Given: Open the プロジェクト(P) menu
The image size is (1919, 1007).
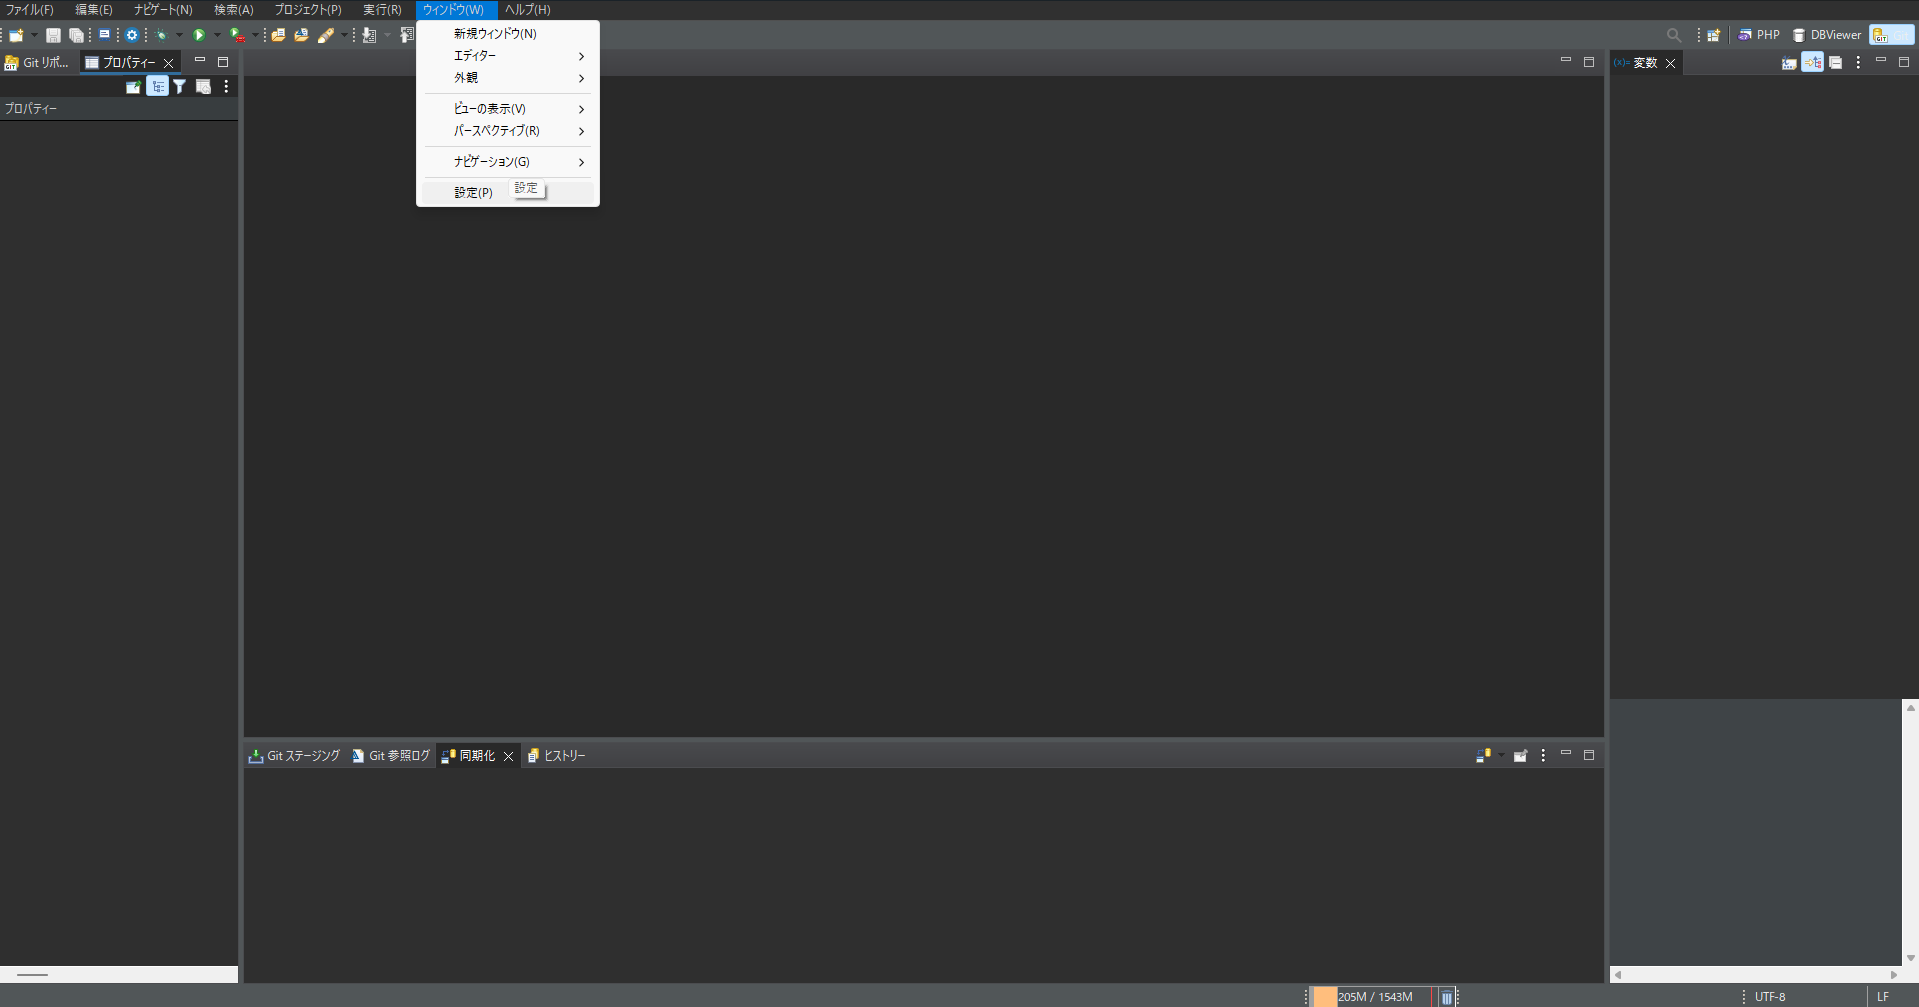Looking at the screenshot, I should [x=308, y=10].
